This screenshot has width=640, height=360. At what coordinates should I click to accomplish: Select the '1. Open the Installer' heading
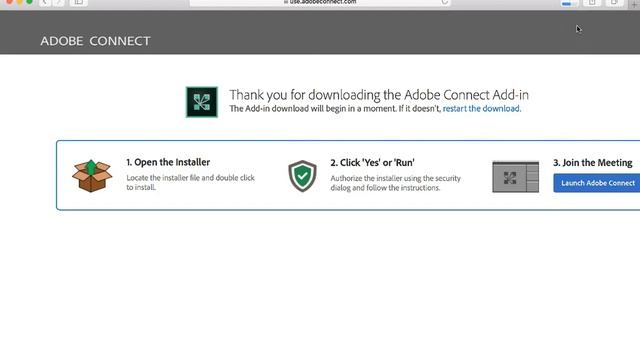168,162
